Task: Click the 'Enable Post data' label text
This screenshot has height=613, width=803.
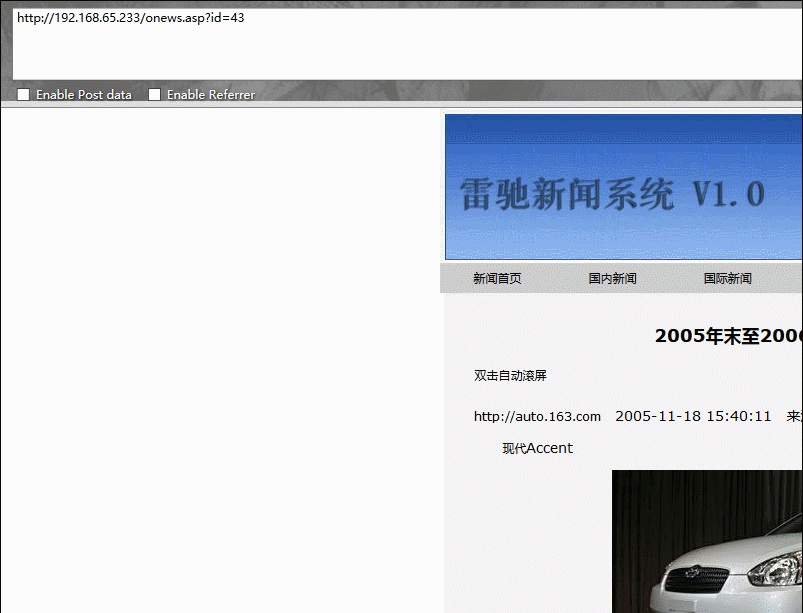Action: point(84,95)
